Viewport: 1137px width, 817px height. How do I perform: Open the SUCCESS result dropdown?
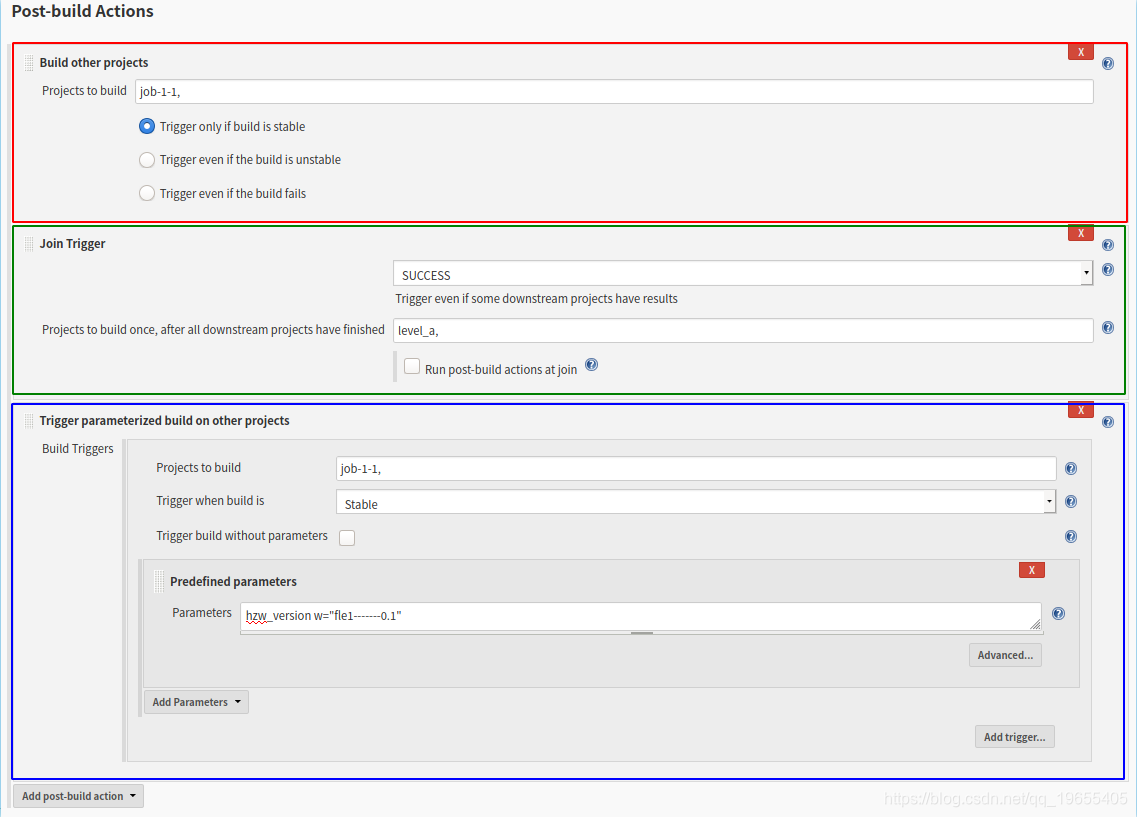[743, 273]
